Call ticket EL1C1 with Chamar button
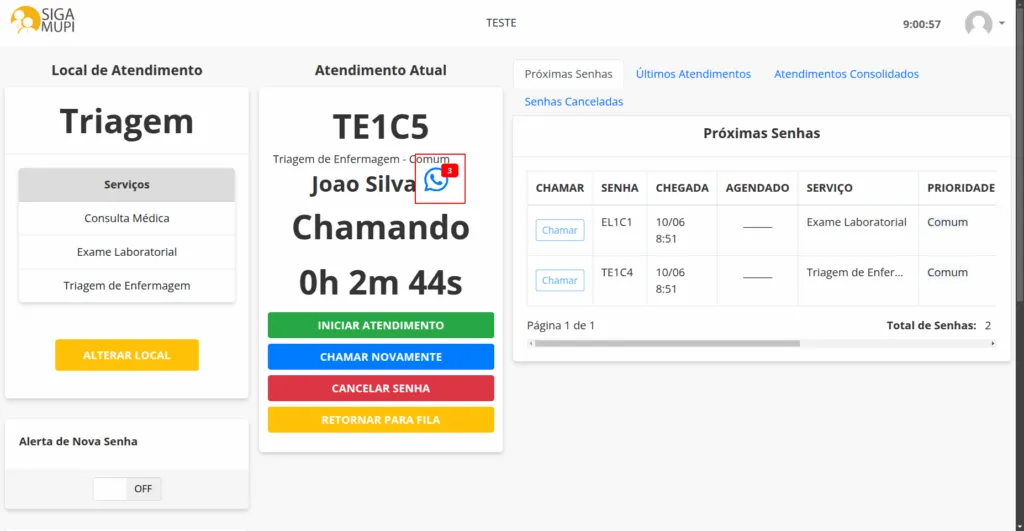 pos(559,230)
